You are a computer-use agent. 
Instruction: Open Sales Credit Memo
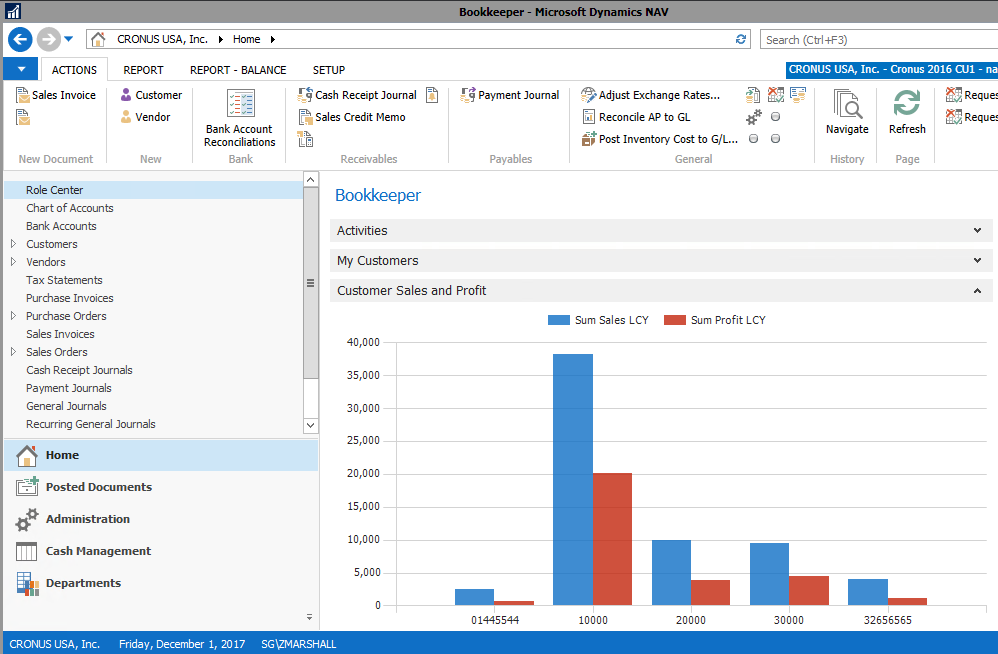point(351,117)
